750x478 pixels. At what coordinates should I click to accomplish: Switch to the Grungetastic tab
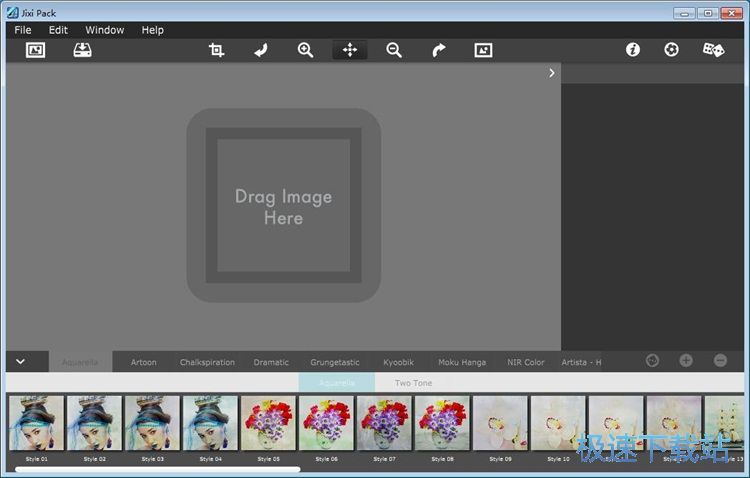tap(335, 362)
